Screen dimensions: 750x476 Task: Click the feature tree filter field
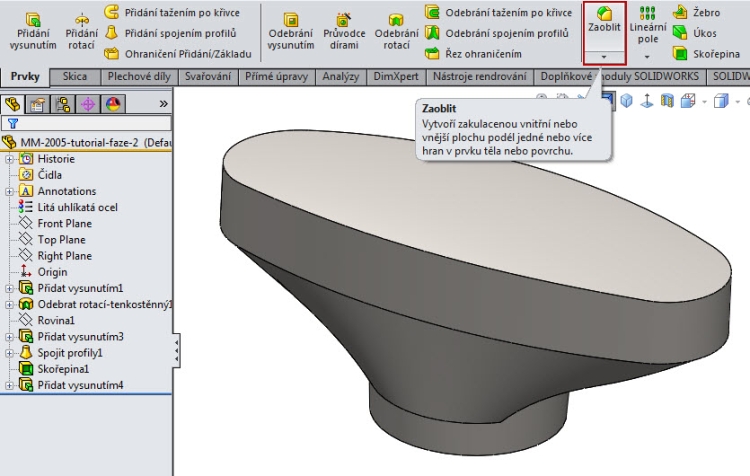click(x=86, y=123)
